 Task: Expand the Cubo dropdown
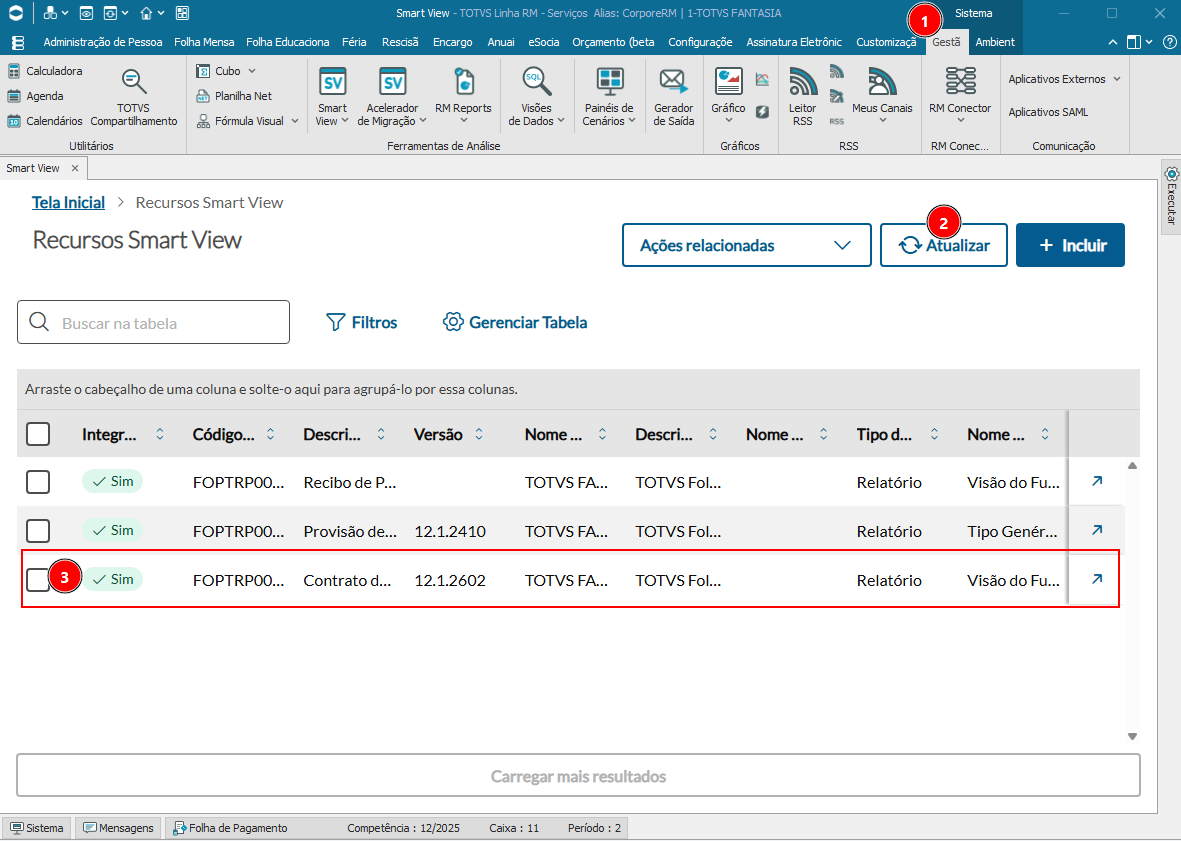252,71
